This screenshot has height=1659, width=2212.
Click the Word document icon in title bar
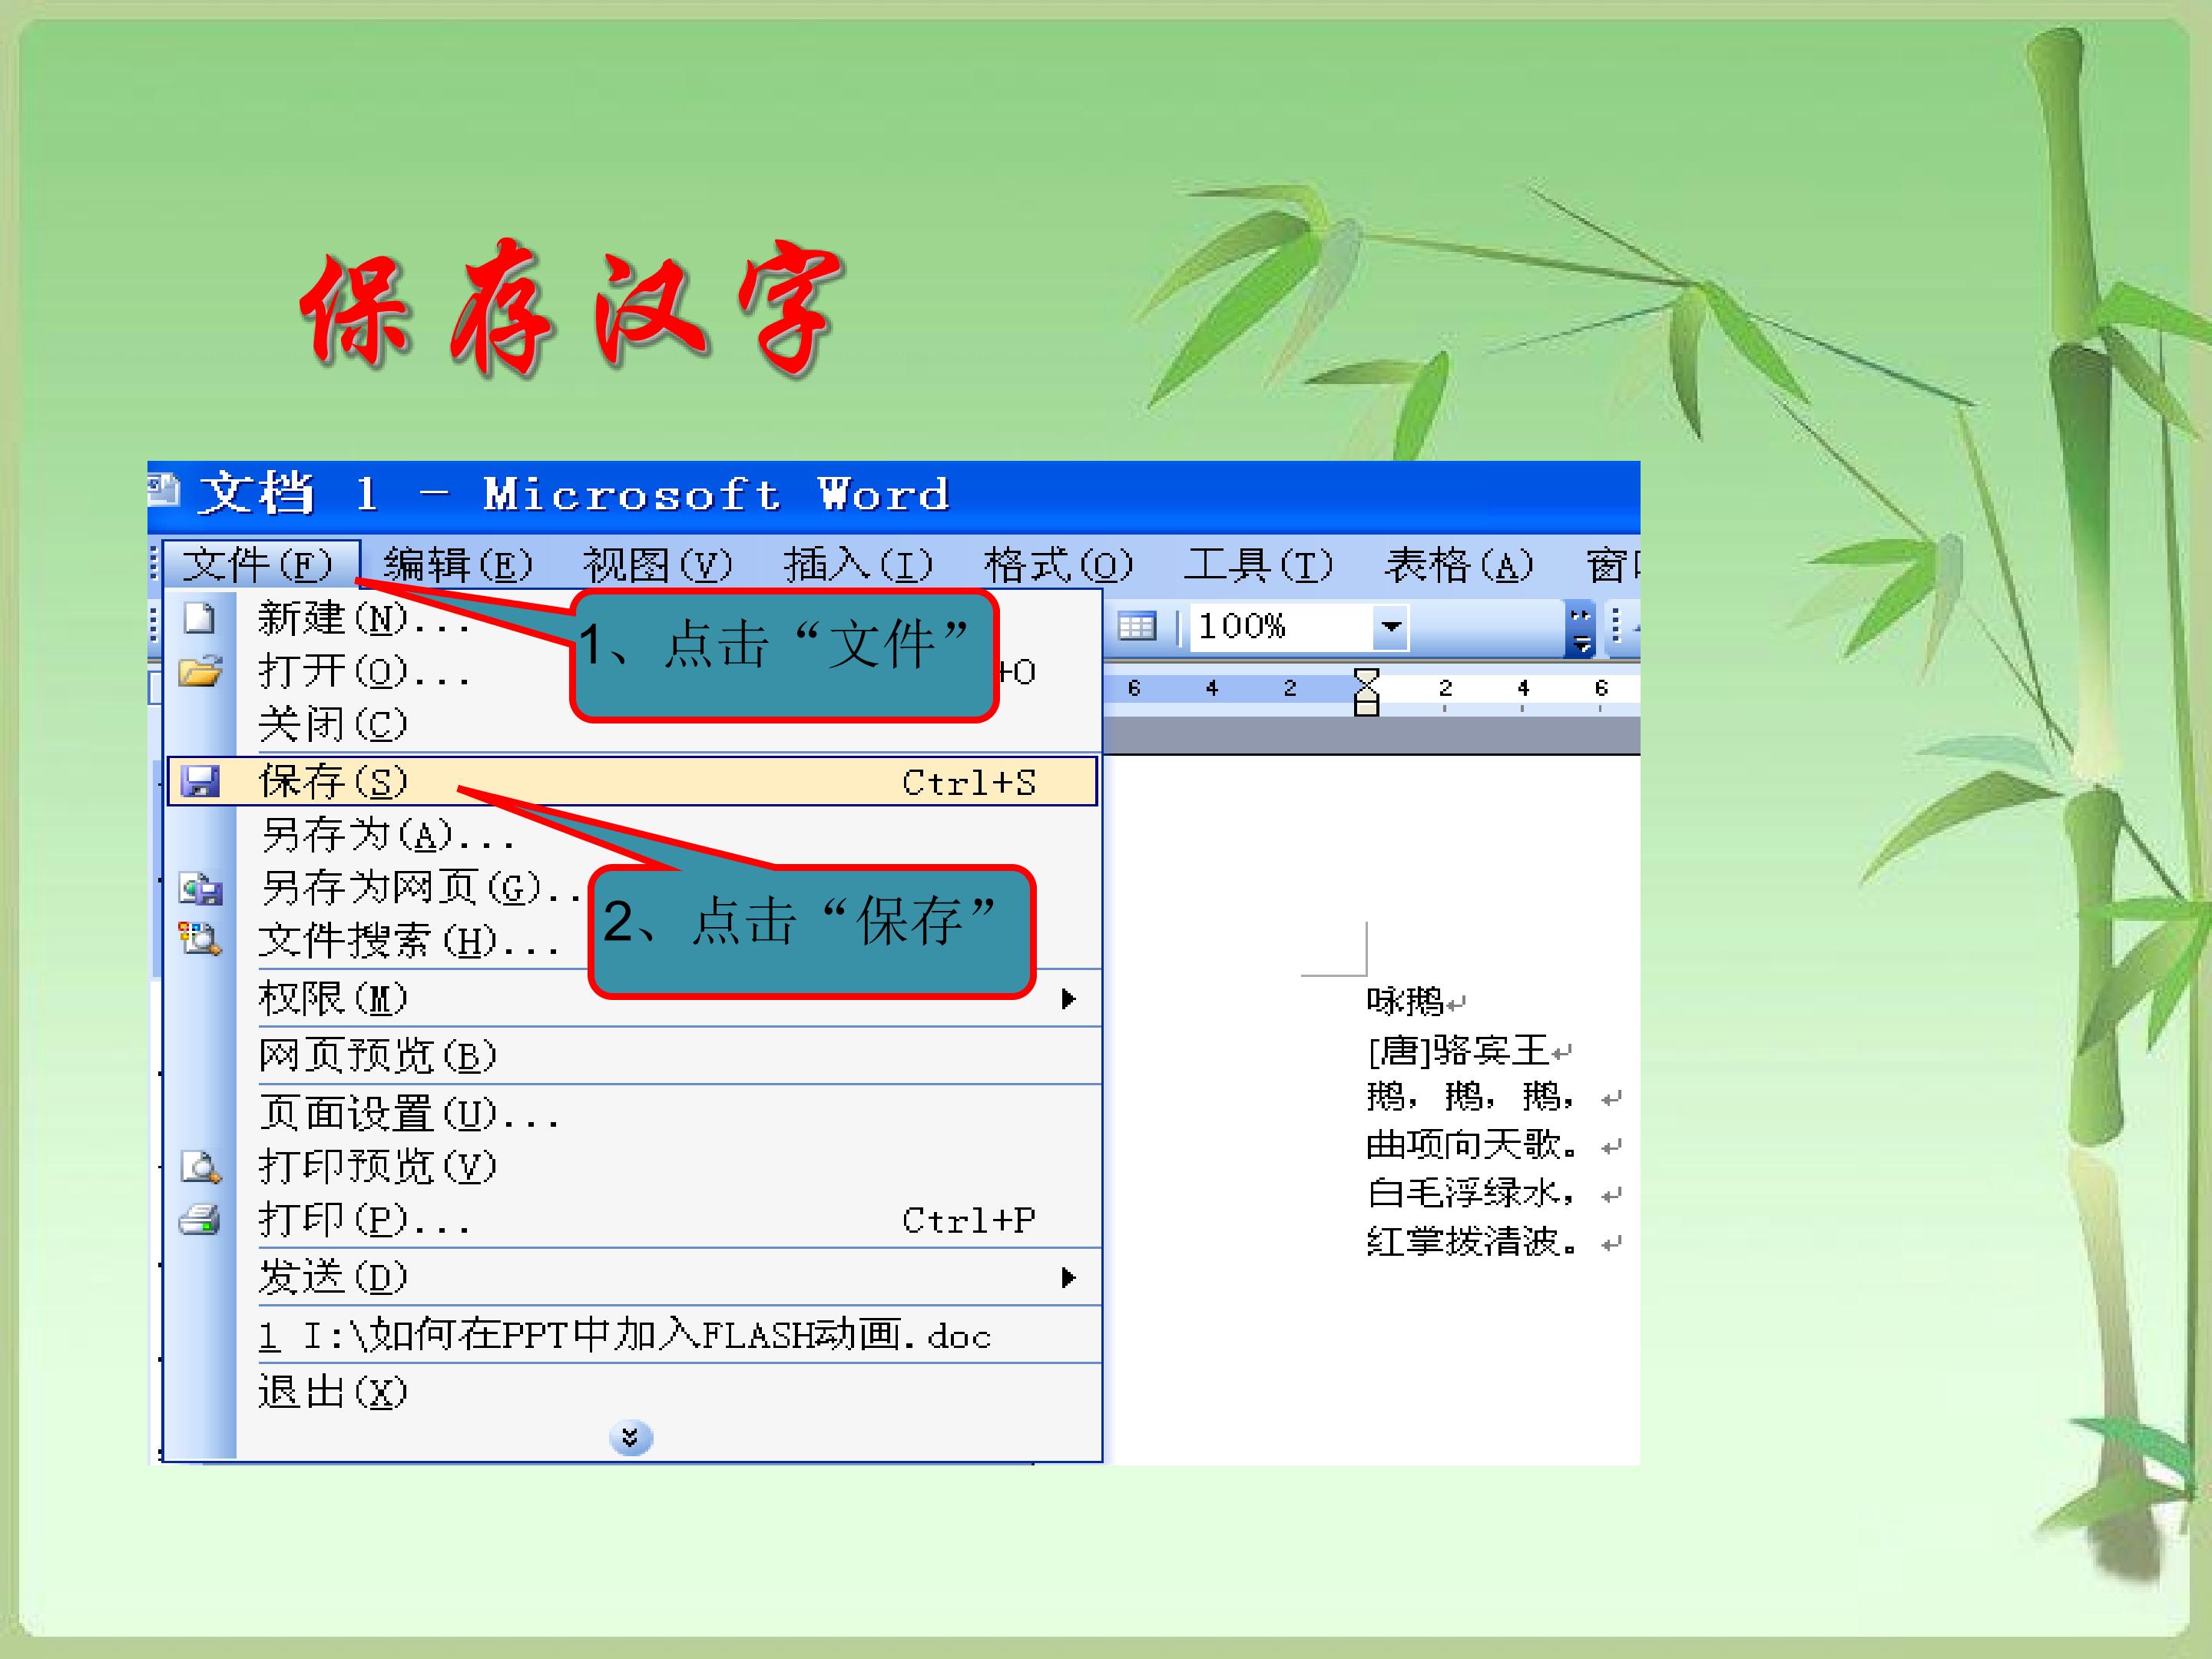[163, 489]
